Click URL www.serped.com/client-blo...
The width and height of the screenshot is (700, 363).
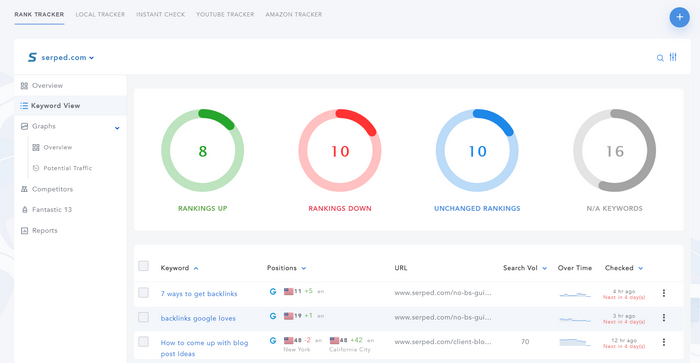coord(443,342)
